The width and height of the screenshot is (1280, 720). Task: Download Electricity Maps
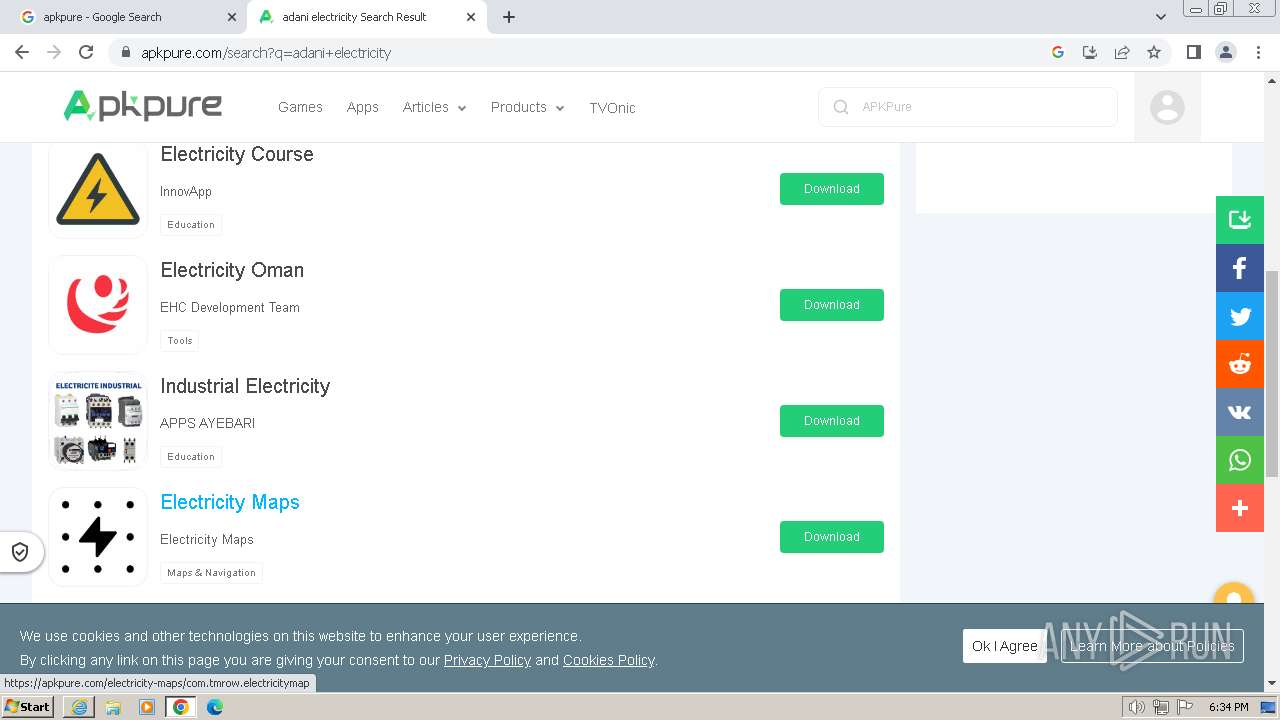[832, 537]
